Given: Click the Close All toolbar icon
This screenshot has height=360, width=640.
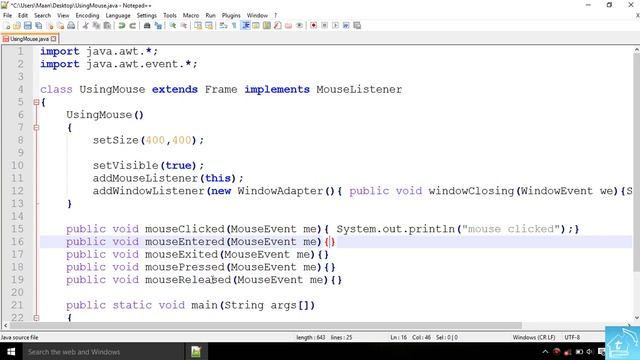Looking at the screenshot, I should pyautogui.click(x=60, y=25).
